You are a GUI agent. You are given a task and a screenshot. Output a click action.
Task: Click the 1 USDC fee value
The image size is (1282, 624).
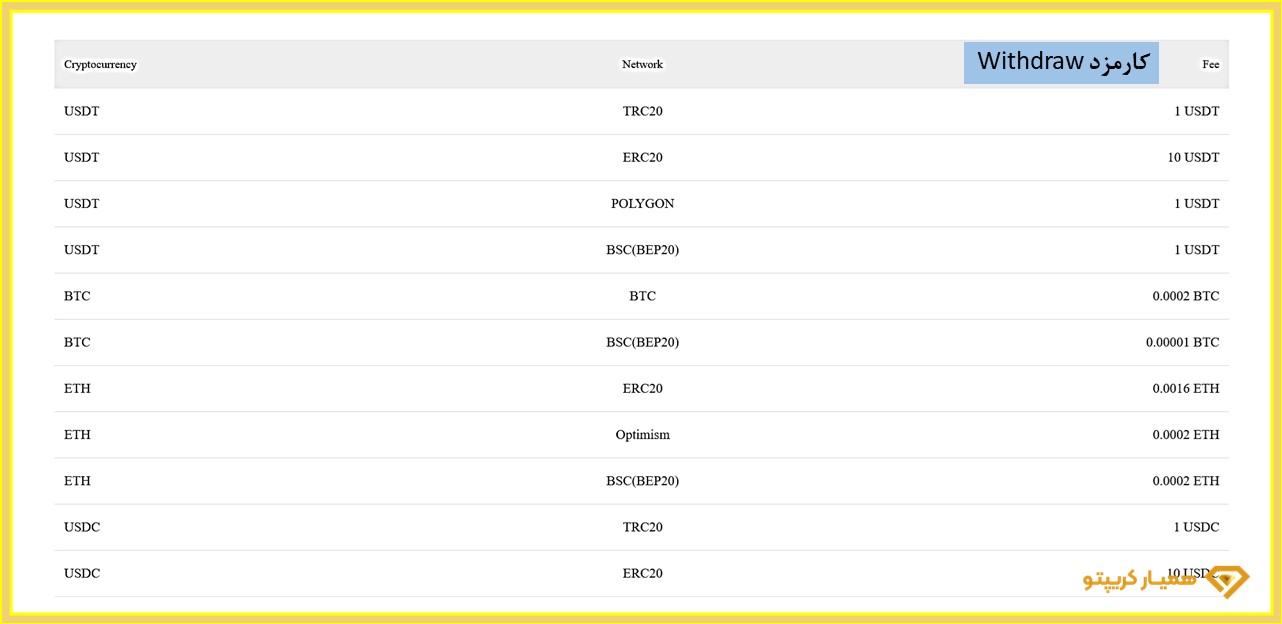1196,527
